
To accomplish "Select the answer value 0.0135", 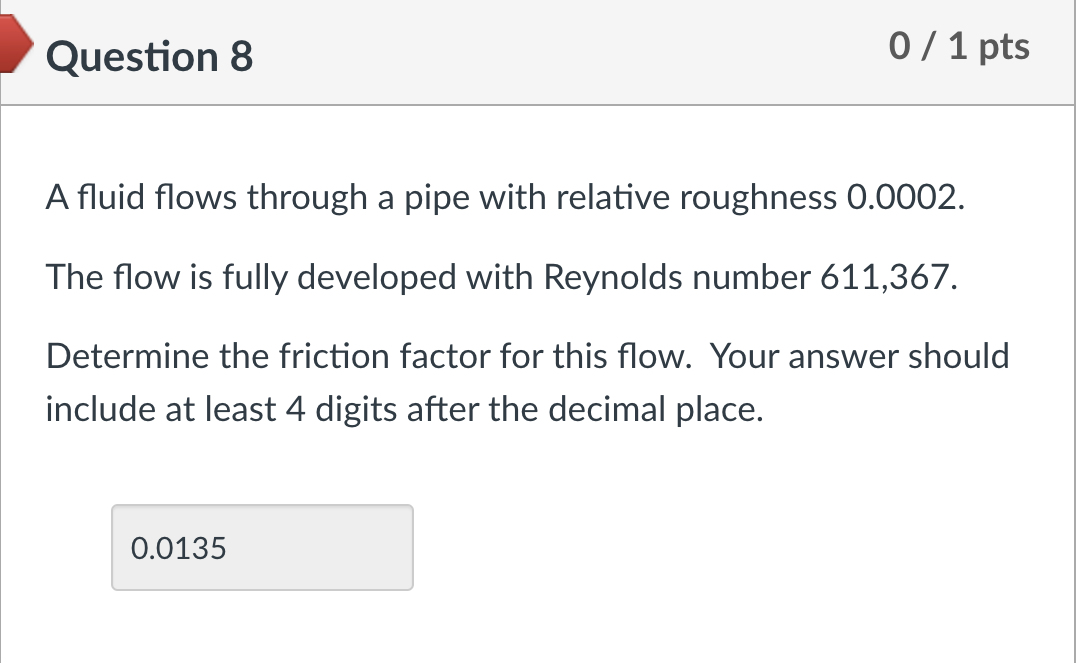I will tap(177, 548).
